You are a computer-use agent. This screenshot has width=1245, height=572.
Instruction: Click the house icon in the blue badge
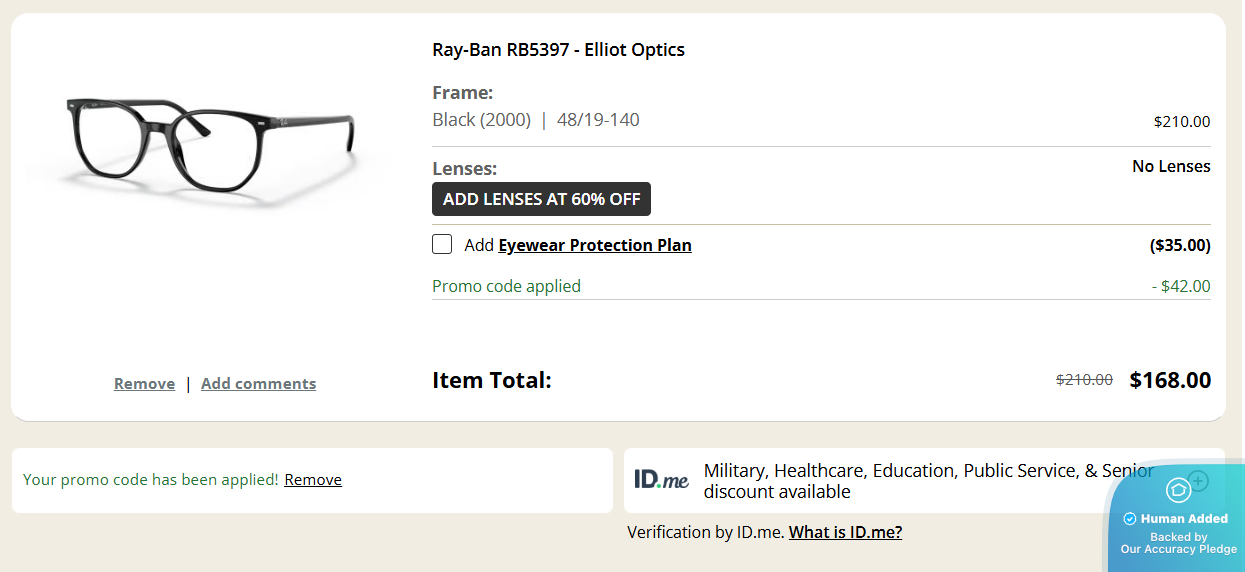pos(1178,490)
